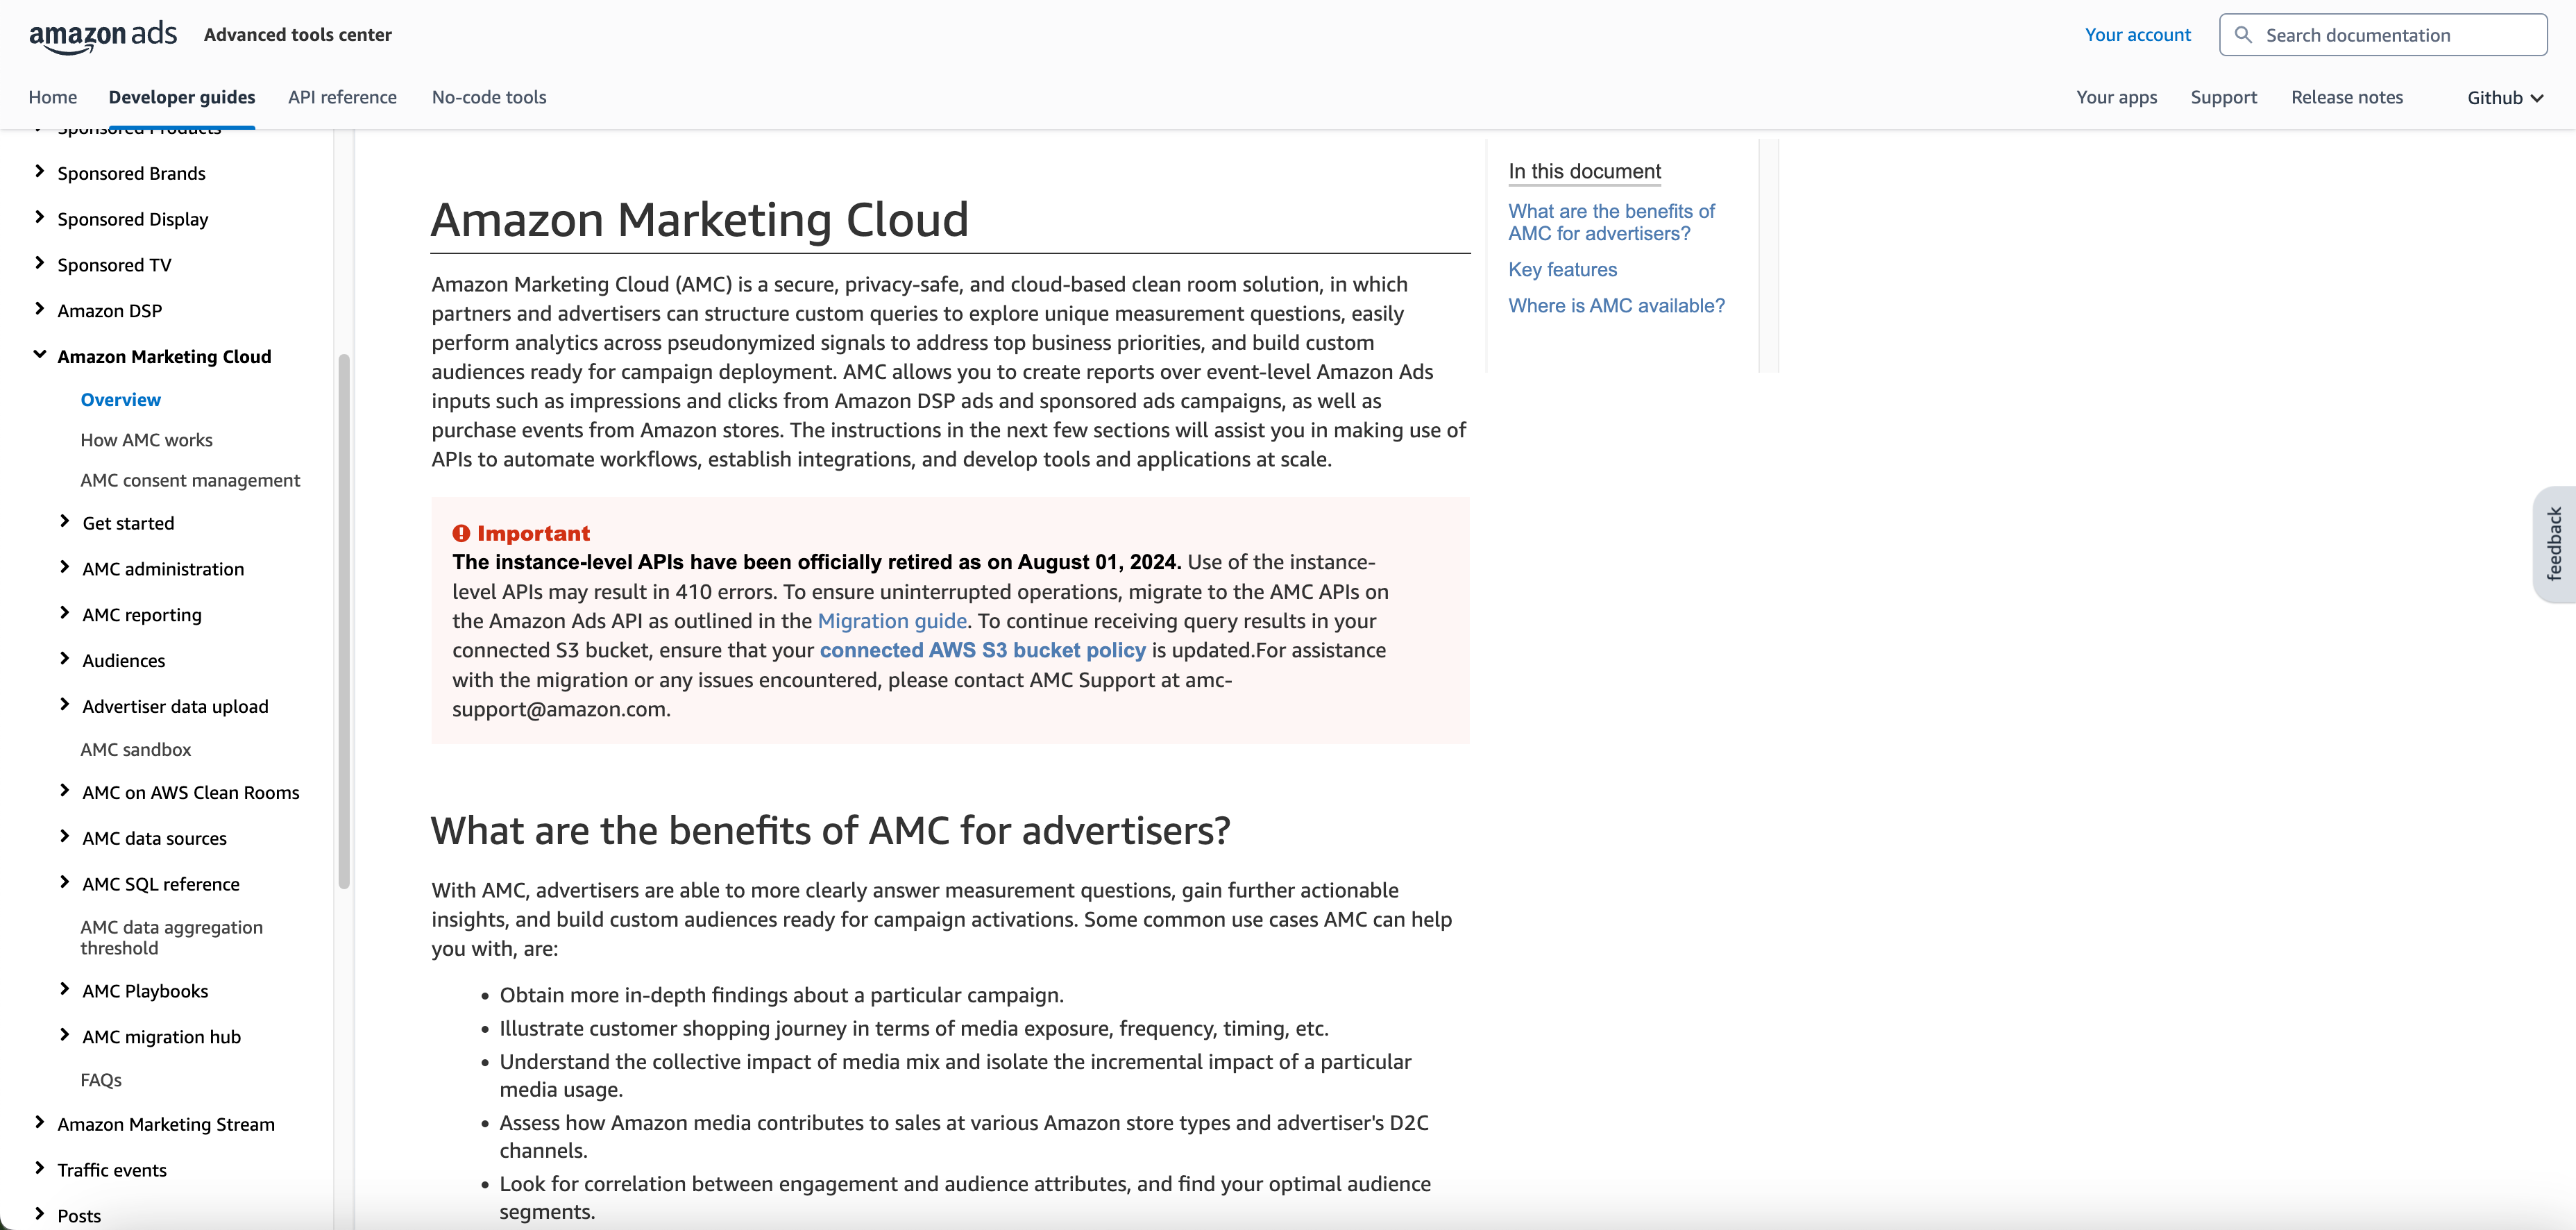Open the AMC sandbox page
This screenshot has height=1230, width=2576.
(135, 749)
